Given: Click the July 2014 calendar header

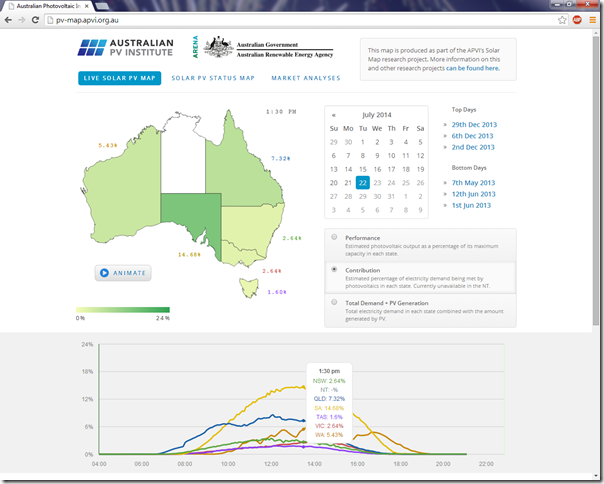Looking at the screenshot, I should tap(376, 115).
